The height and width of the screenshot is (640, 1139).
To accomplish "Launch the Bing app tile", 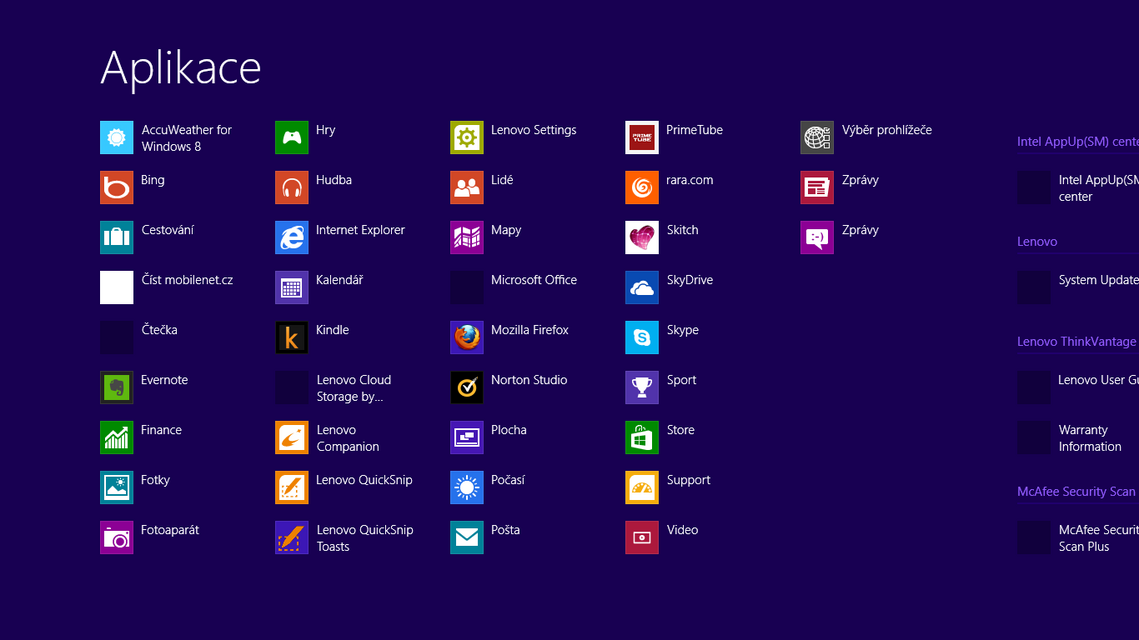I will (x=117, y=188).
